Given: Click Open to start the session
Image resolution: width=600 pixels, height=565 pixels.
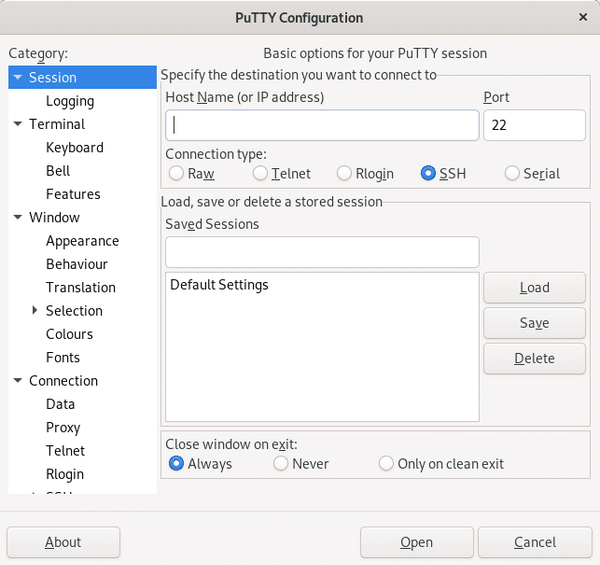Looking at the screenshot, I should (417, 542).
